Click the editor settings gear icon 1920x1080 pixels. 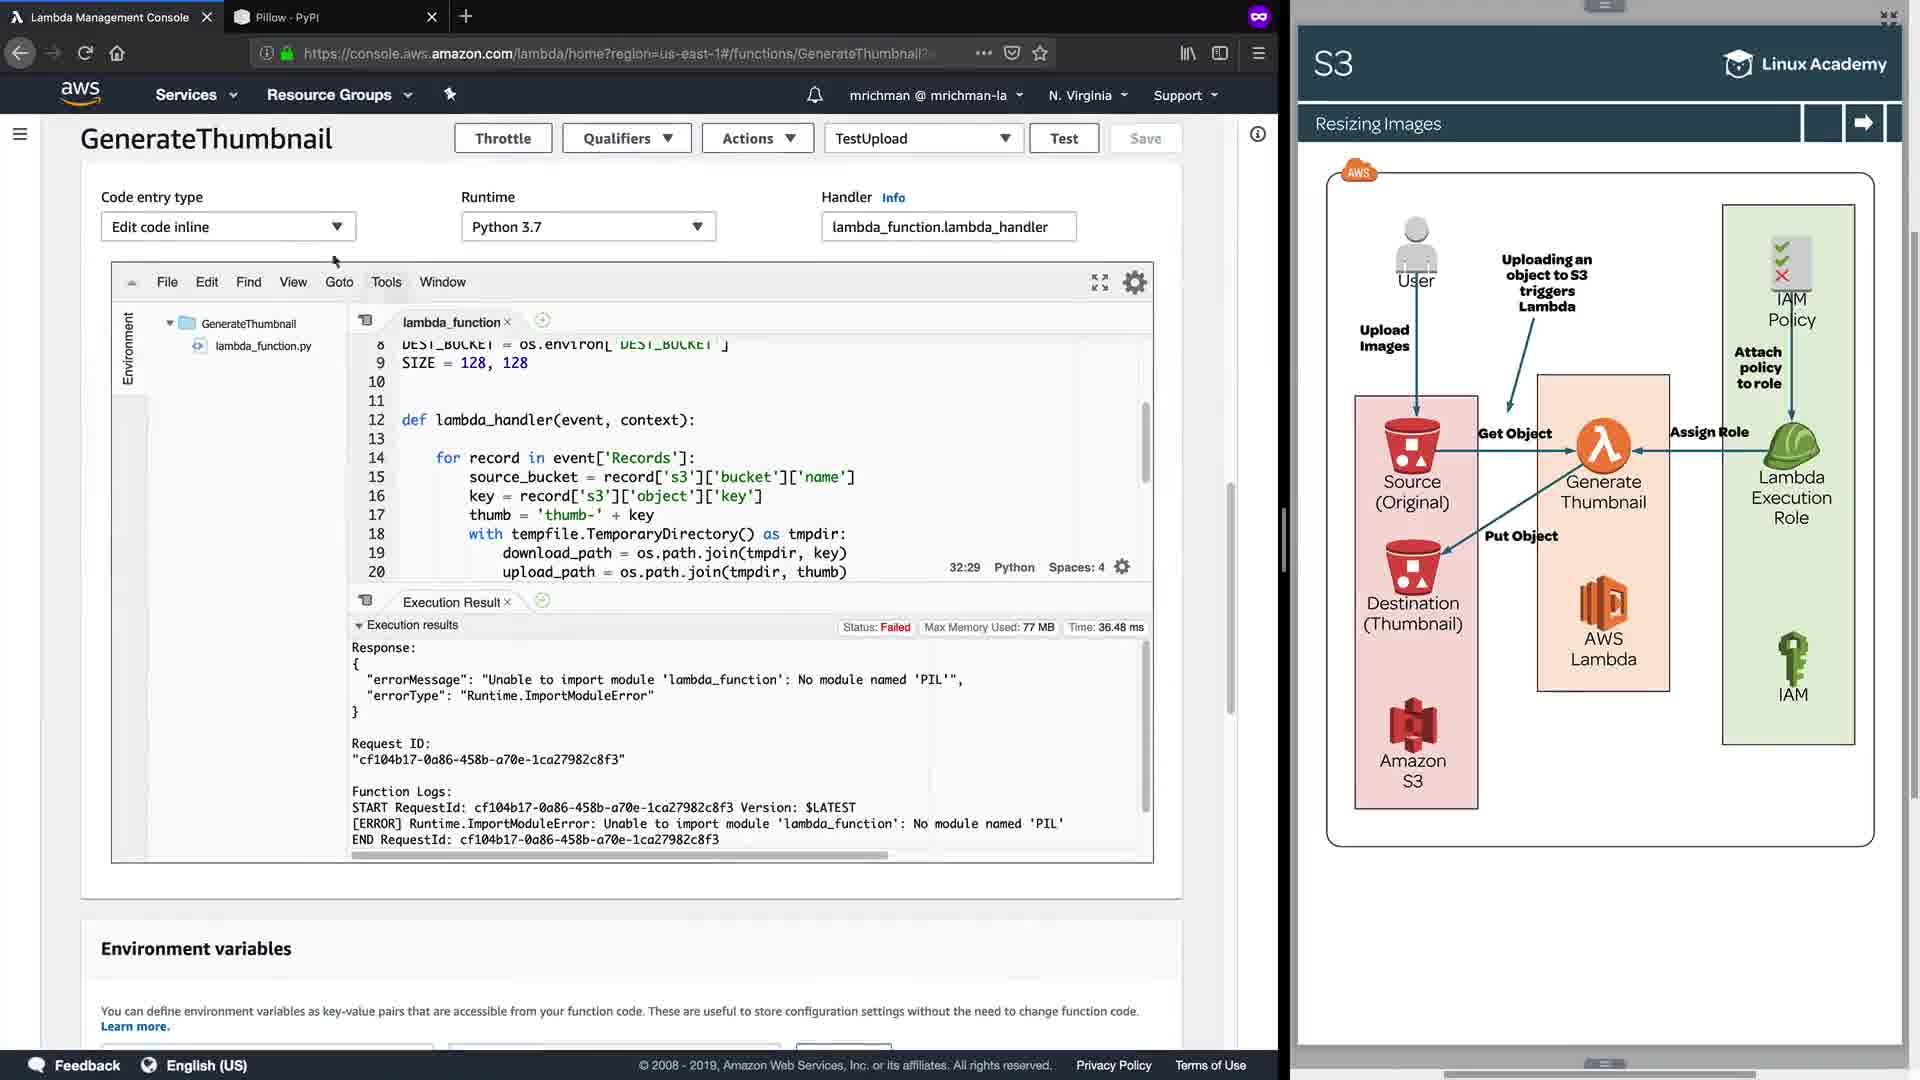(1134, 283)
